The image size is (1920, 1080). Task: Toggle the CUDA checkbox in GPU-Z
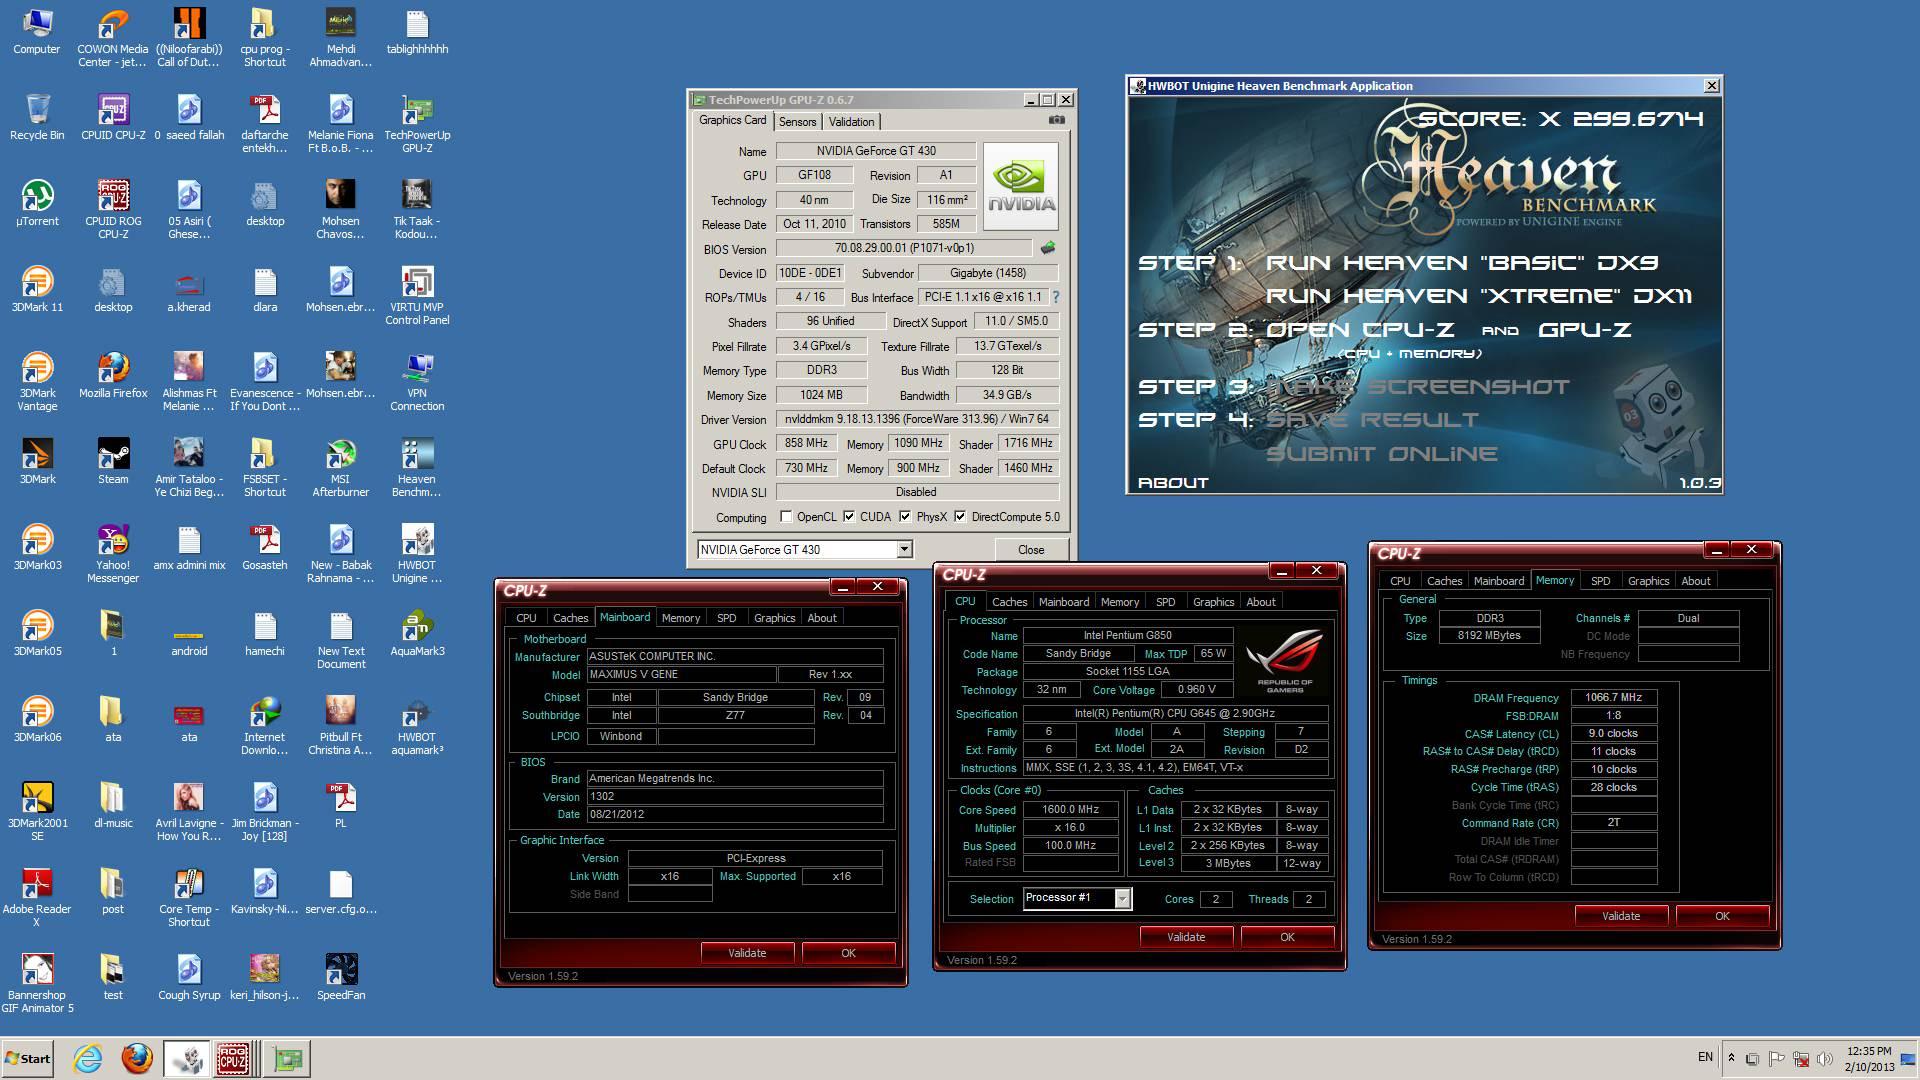(849, 517)
